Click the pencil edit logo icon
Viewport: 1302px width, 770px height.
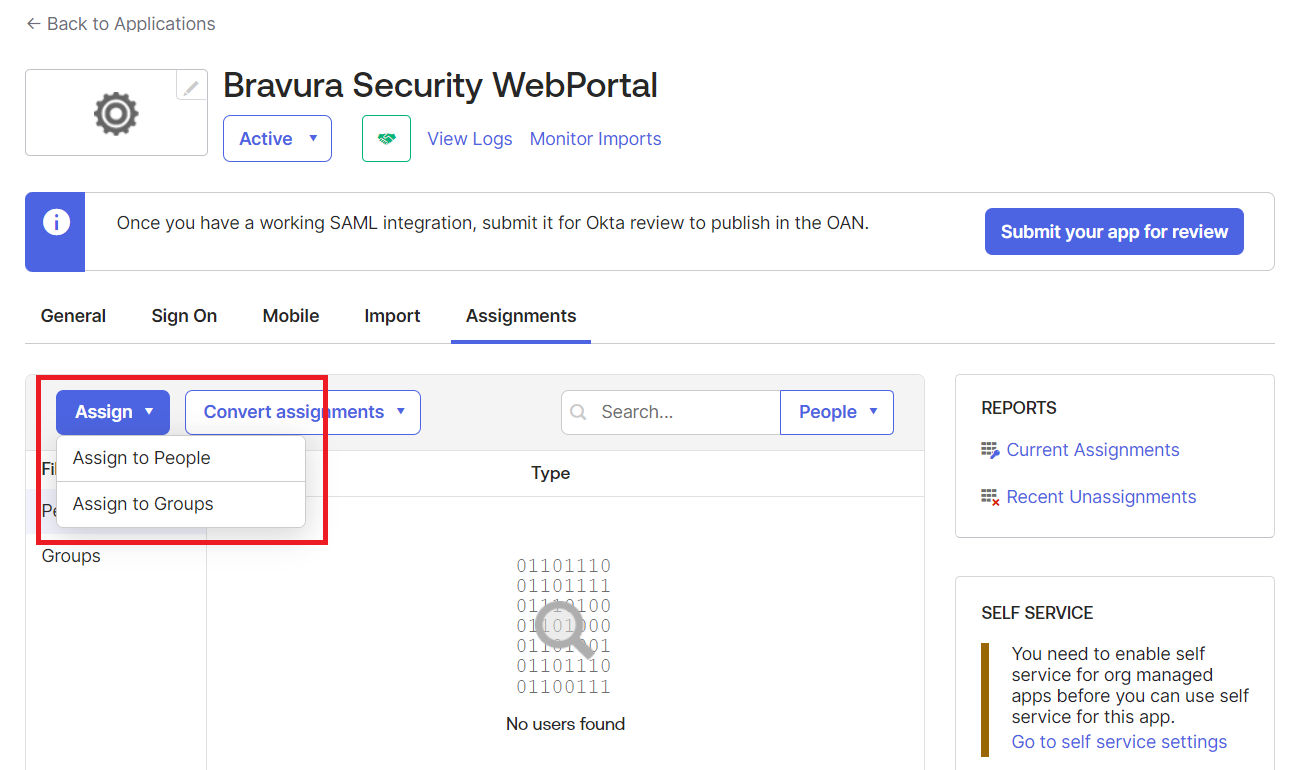pyautogui.click(x=191, y=87)
